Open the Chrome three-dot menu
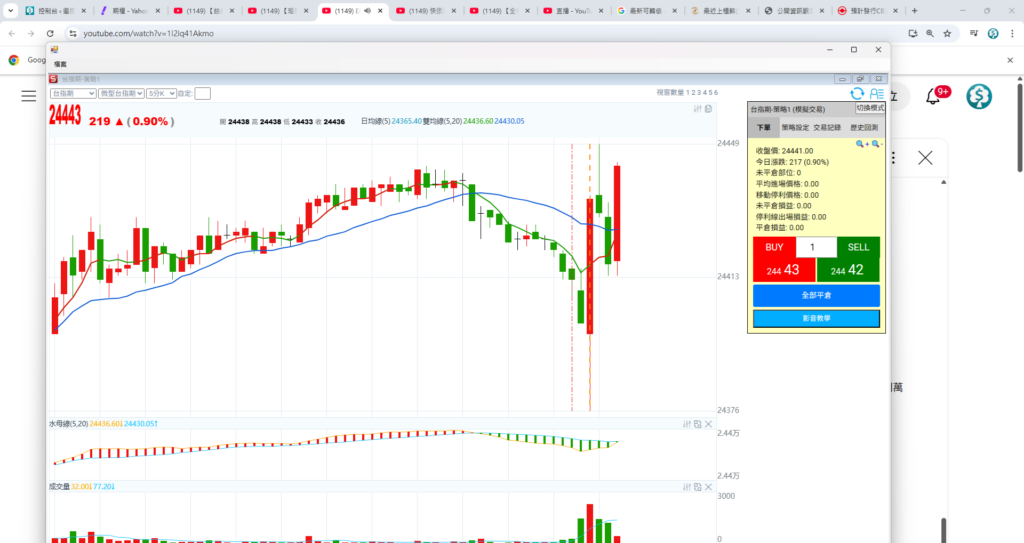Screen dimensions: 1024x543 point(1012,33)
